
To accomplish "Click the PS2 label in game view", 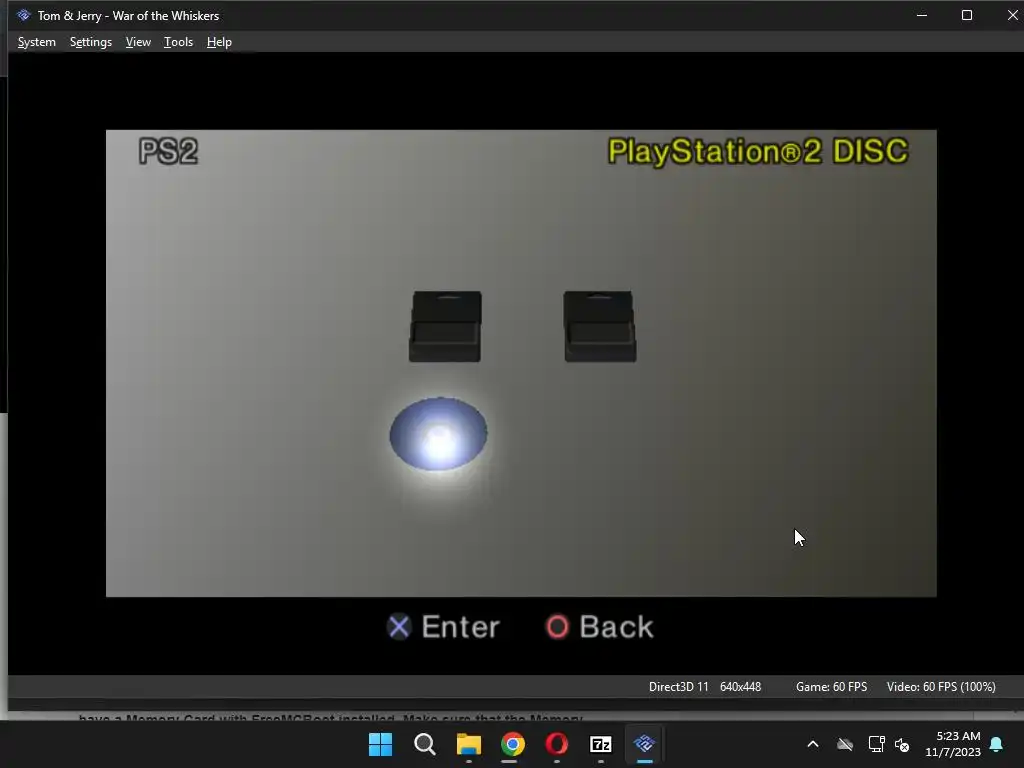I will click(x=168, y=152).
